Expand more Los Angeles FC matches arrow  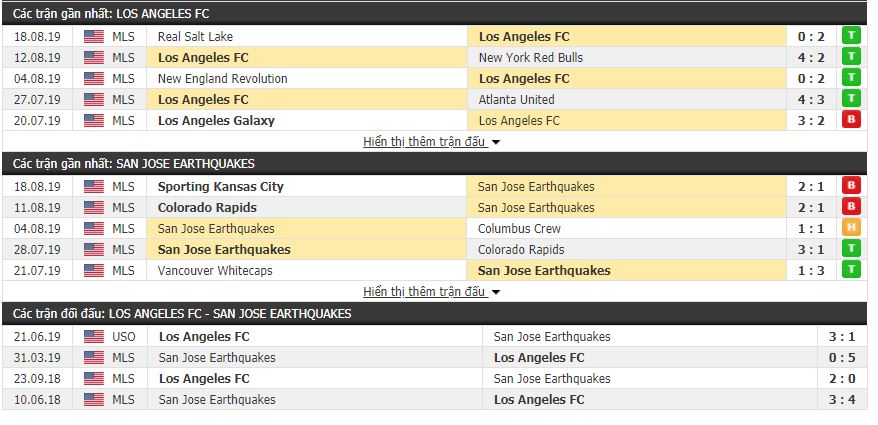point(496,142)
